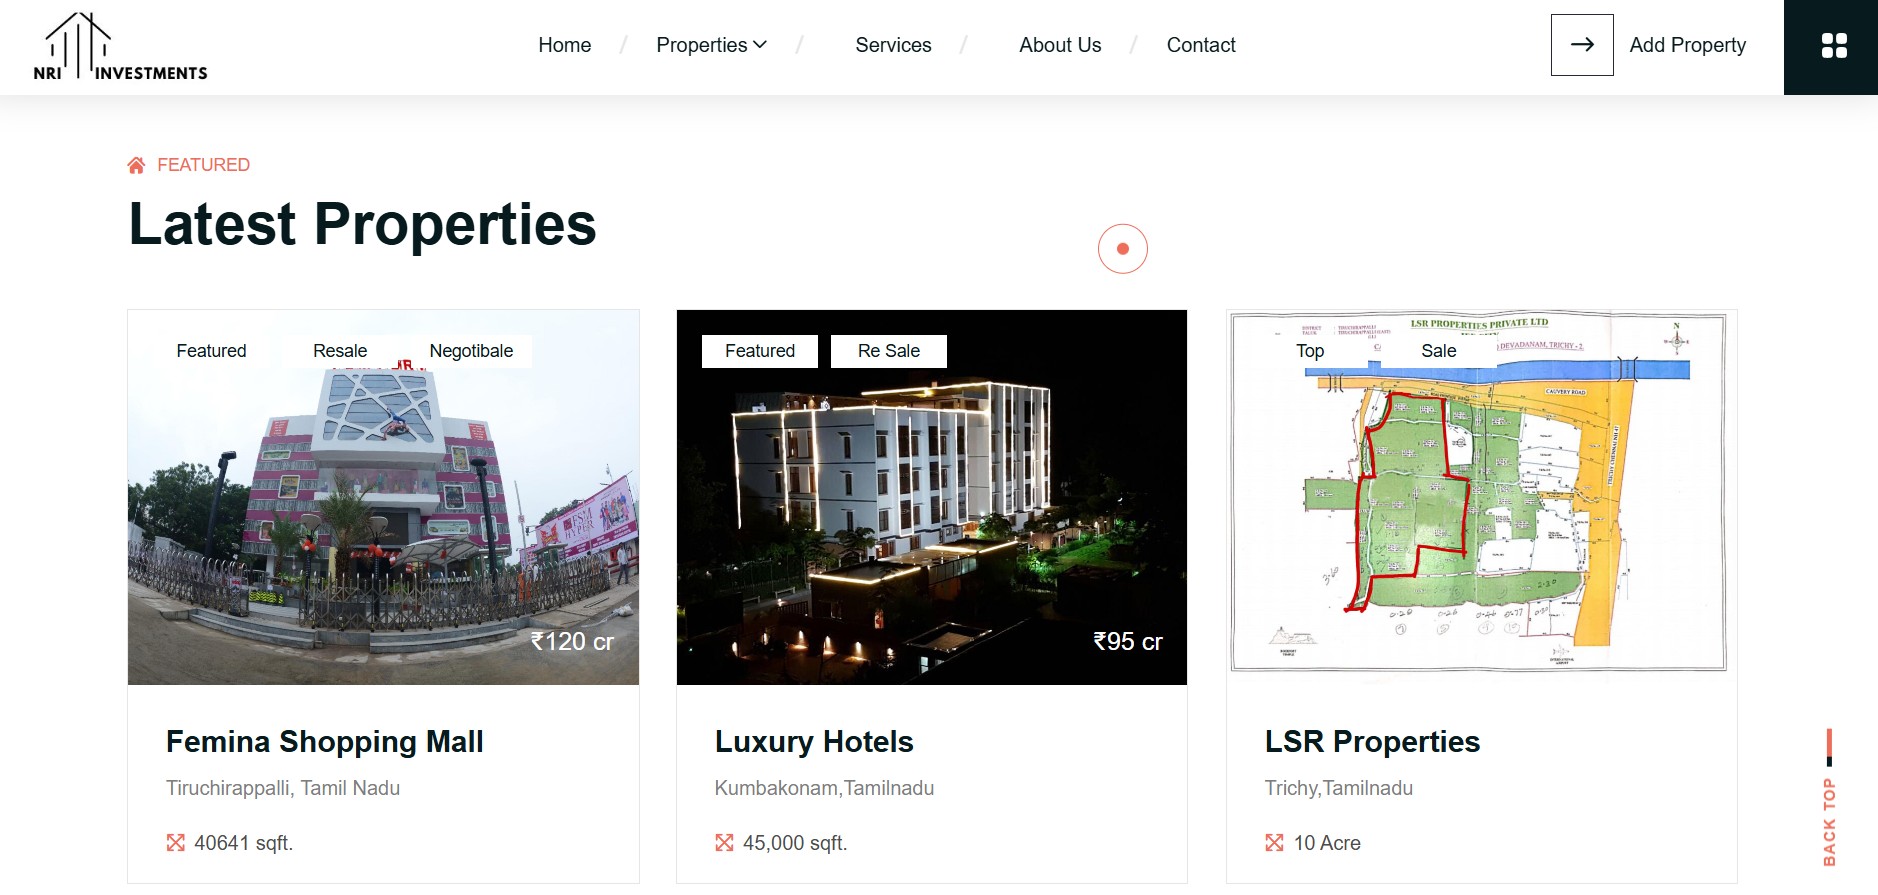Screen dimensions: 1878x895
Task: Click area icon next to 10 Acre
Action: click(x=1274, y=843)
